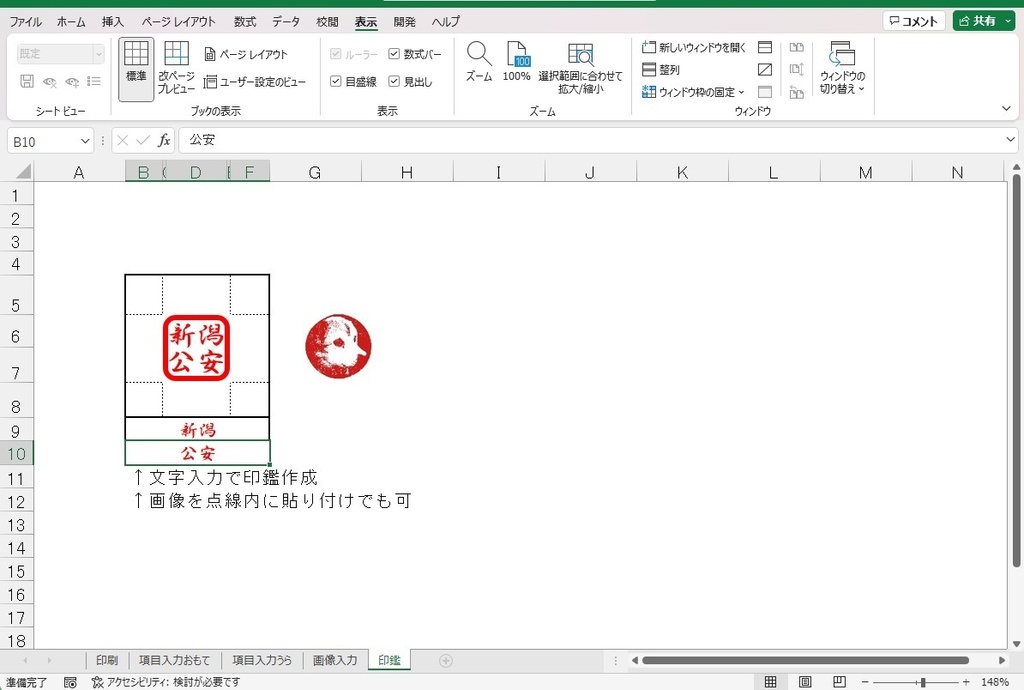Click the unhide window icon

pos(765,92)
